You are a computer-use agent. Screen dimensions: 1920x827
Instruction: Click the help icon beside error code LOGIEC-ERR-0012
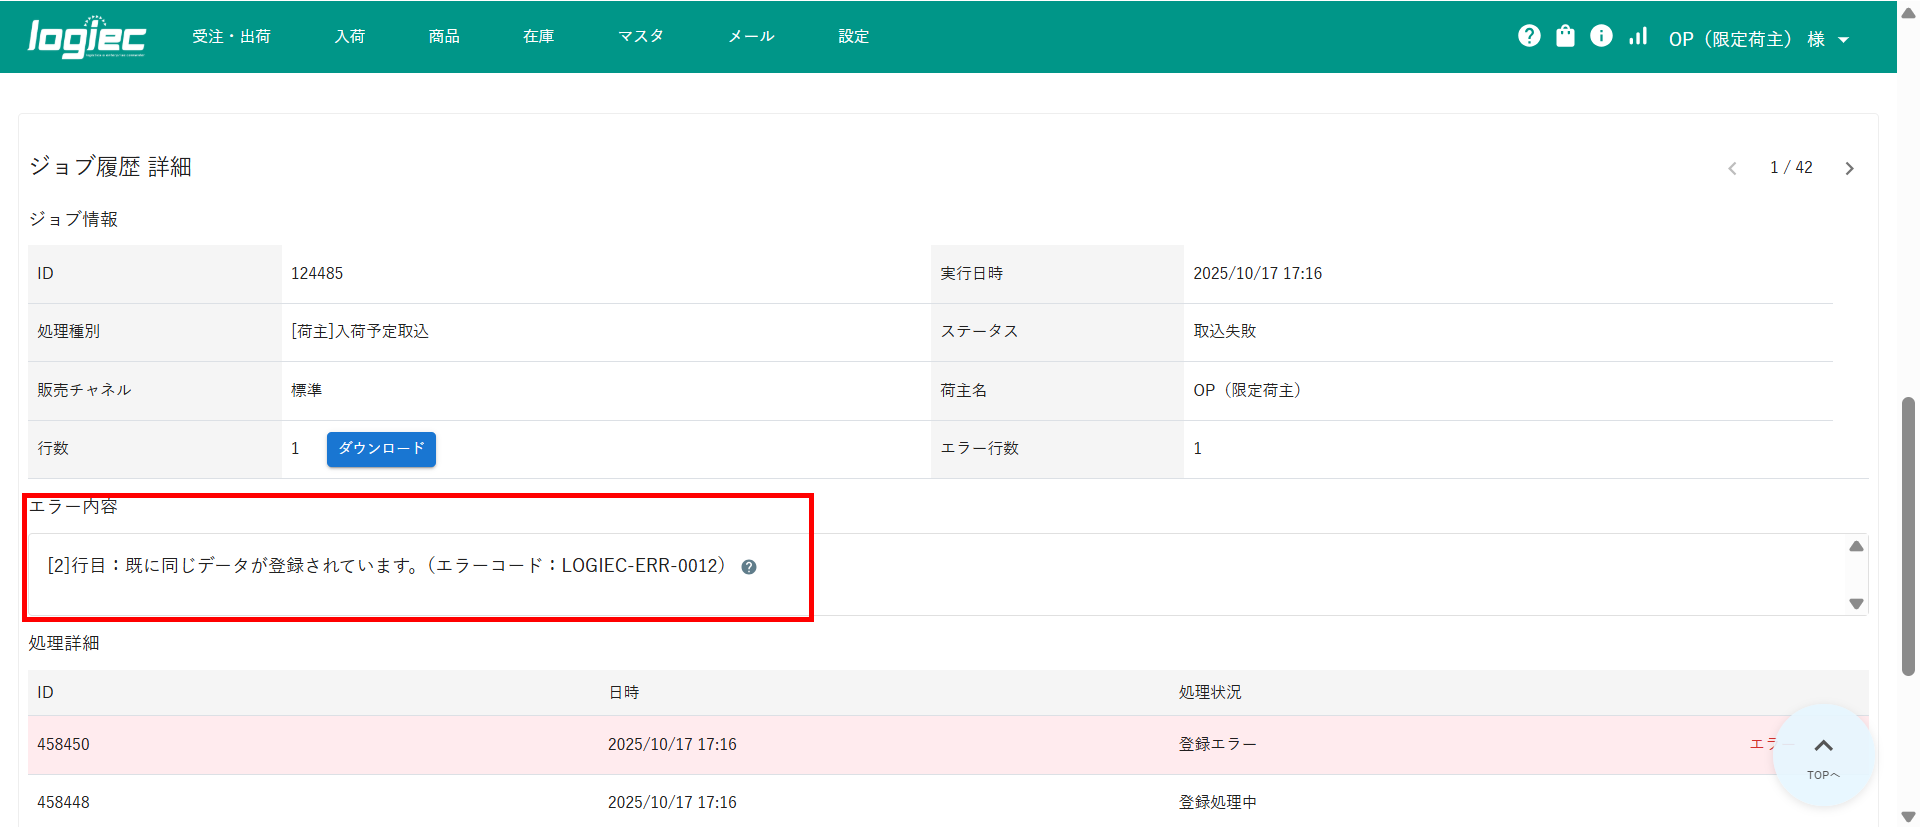point(749,567)
